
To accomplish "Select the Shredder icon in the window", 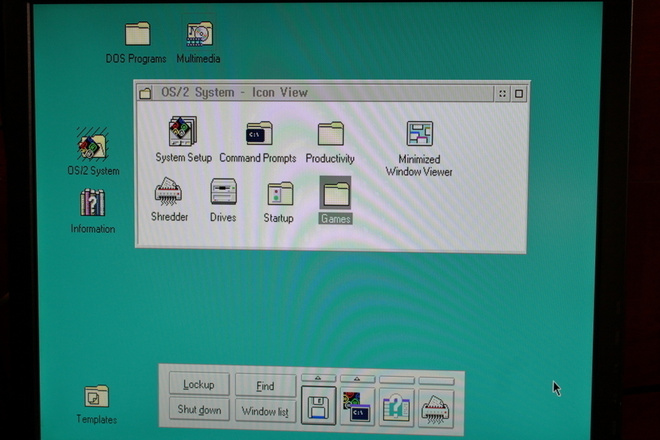I will point(168,192).
